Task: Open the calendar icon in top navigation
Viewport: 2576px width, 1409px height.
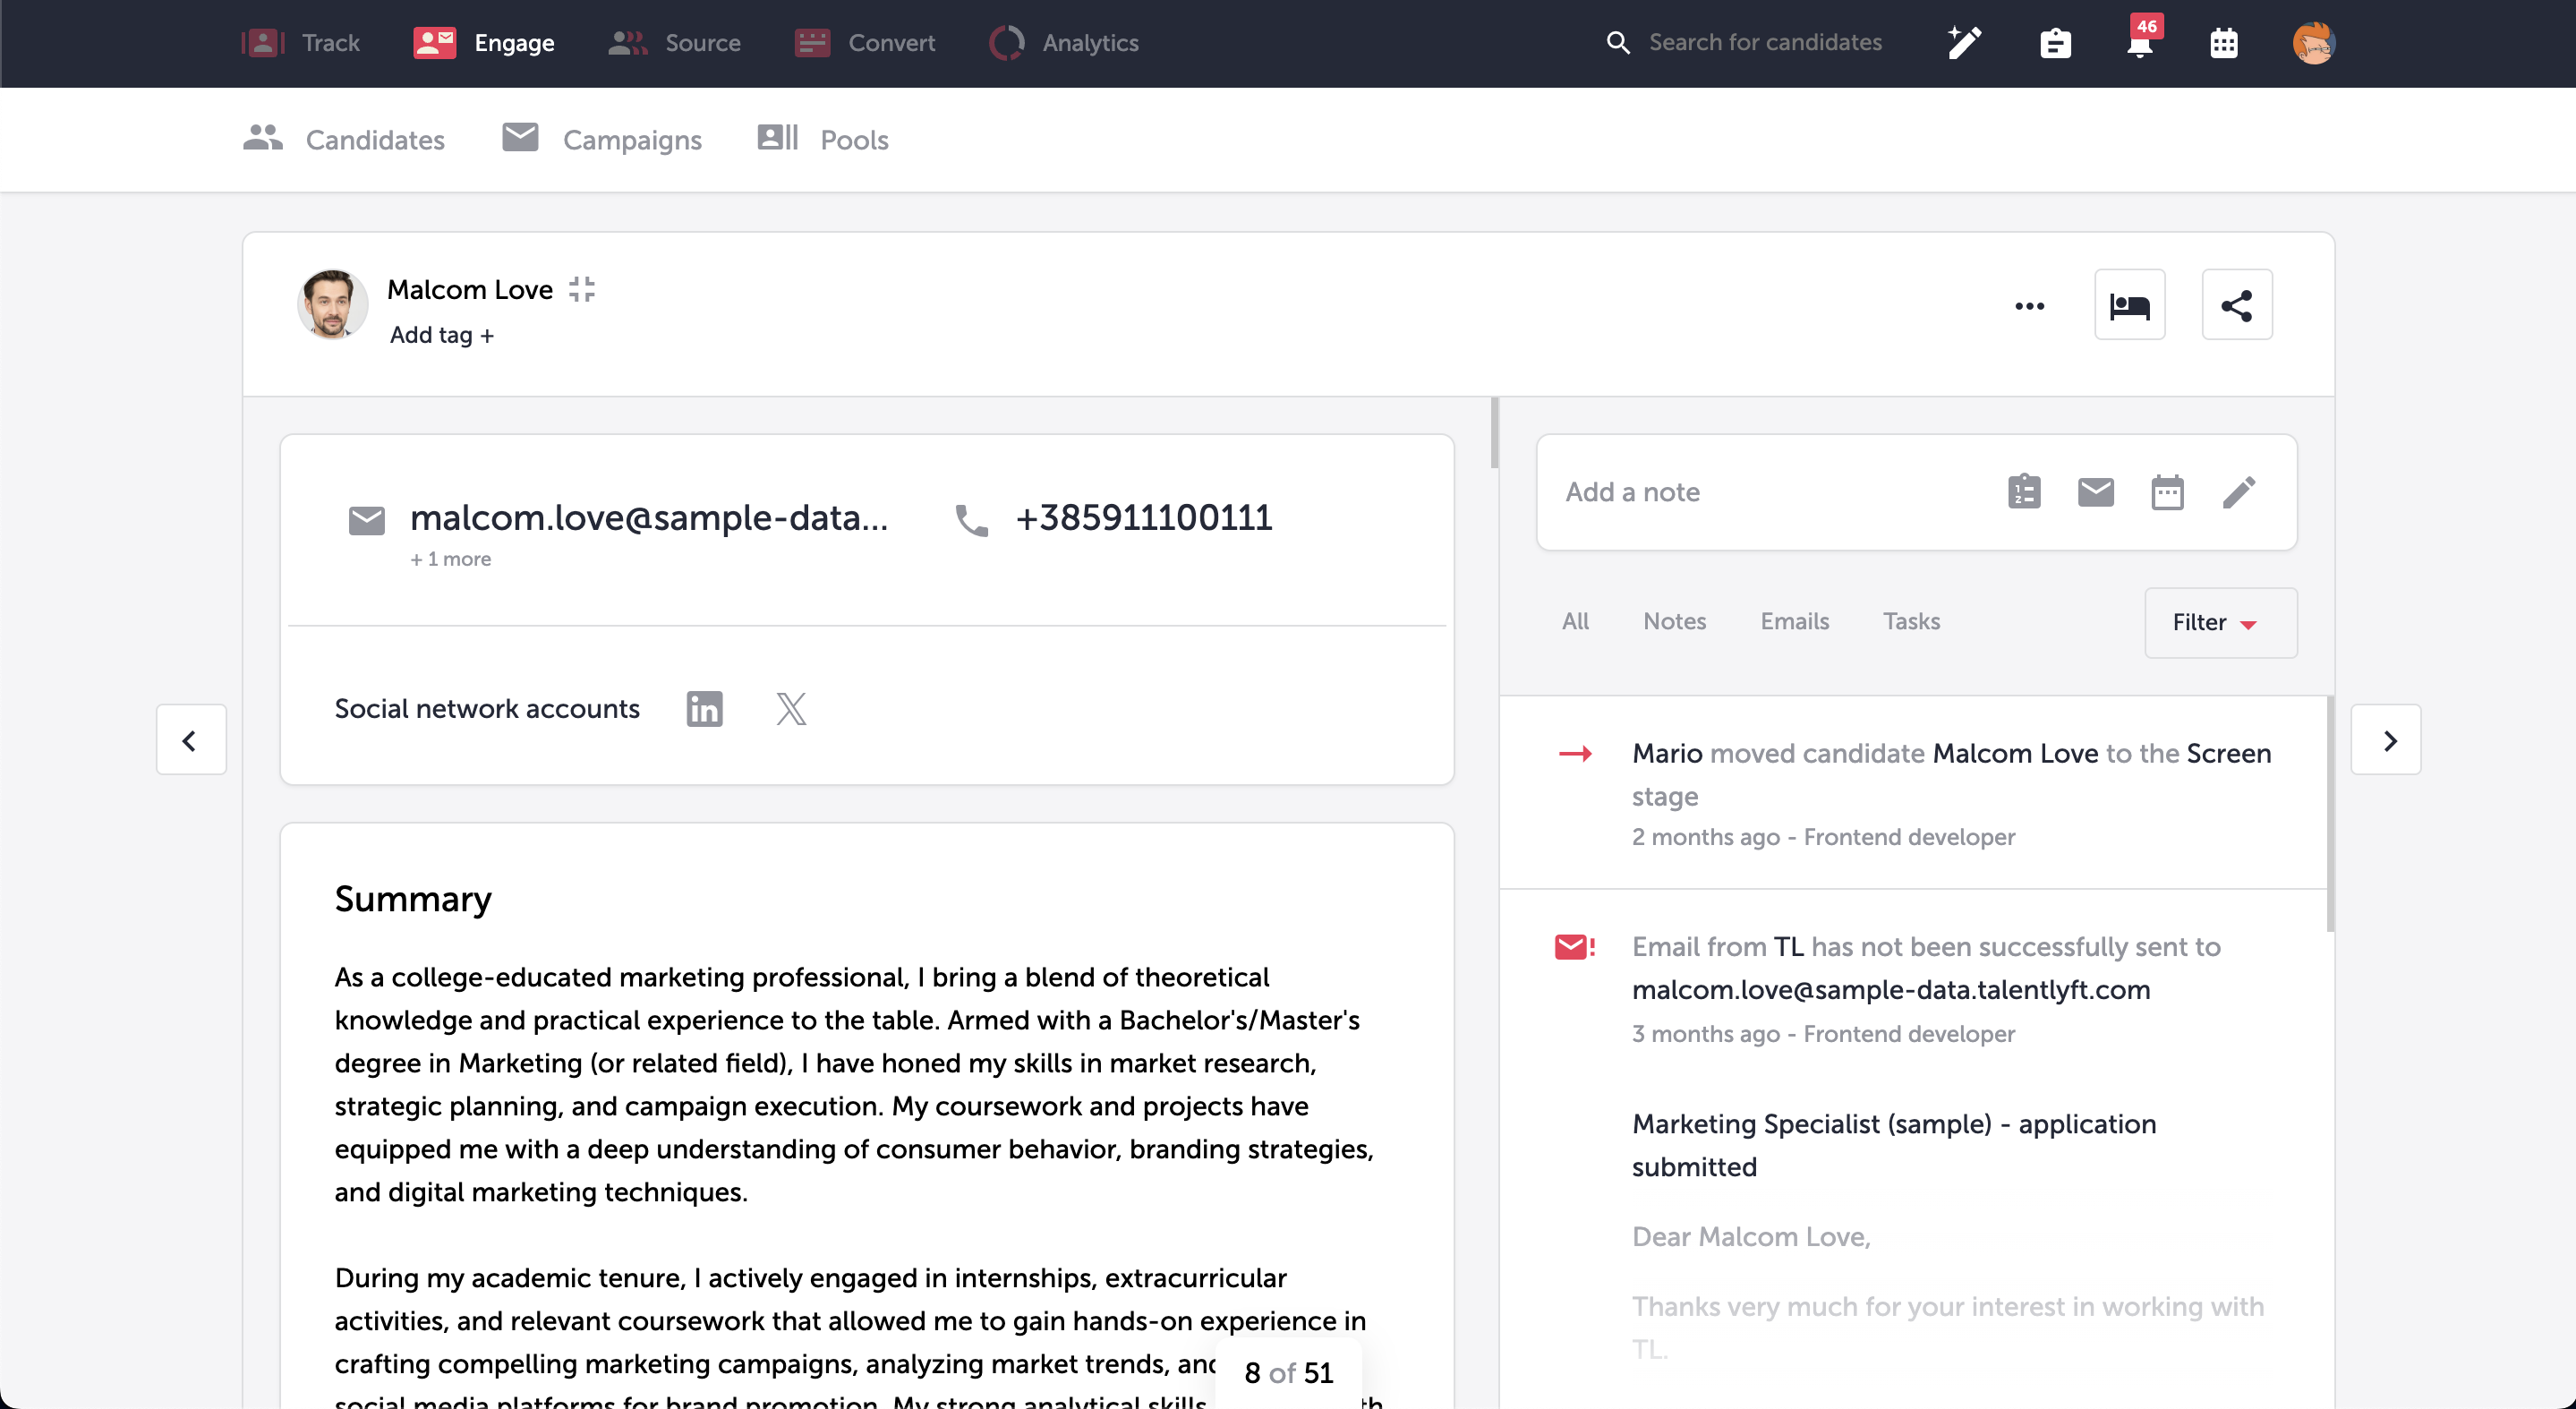Action: (2224, 43)
